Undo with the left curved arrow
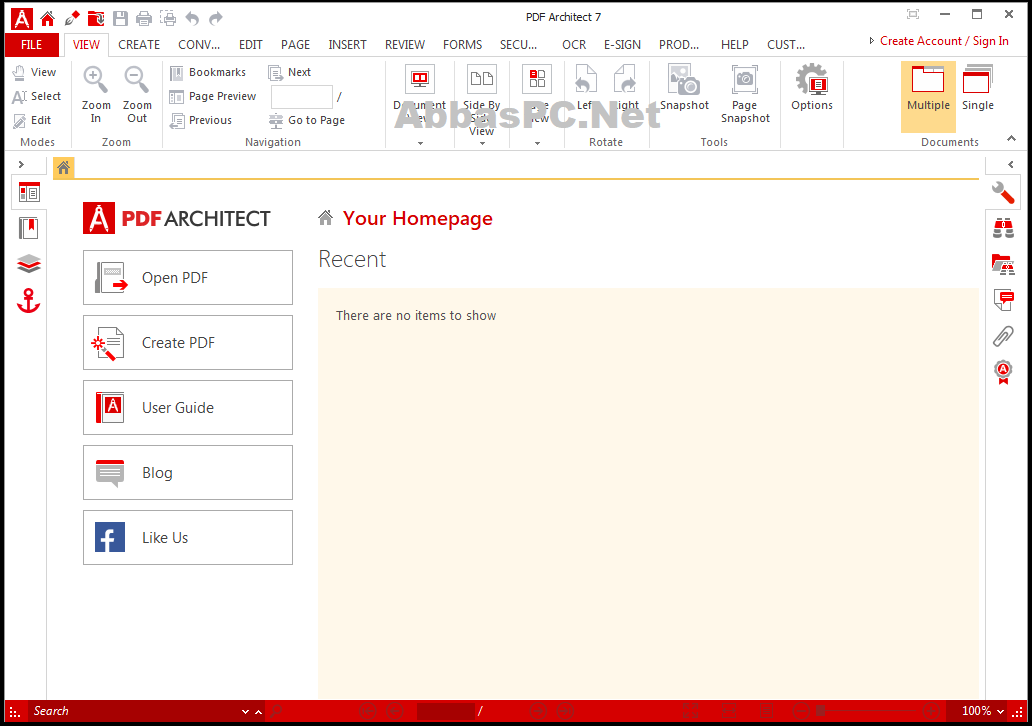The width and height of the screenshot is (1032, 726). click(x=192, y=18)
